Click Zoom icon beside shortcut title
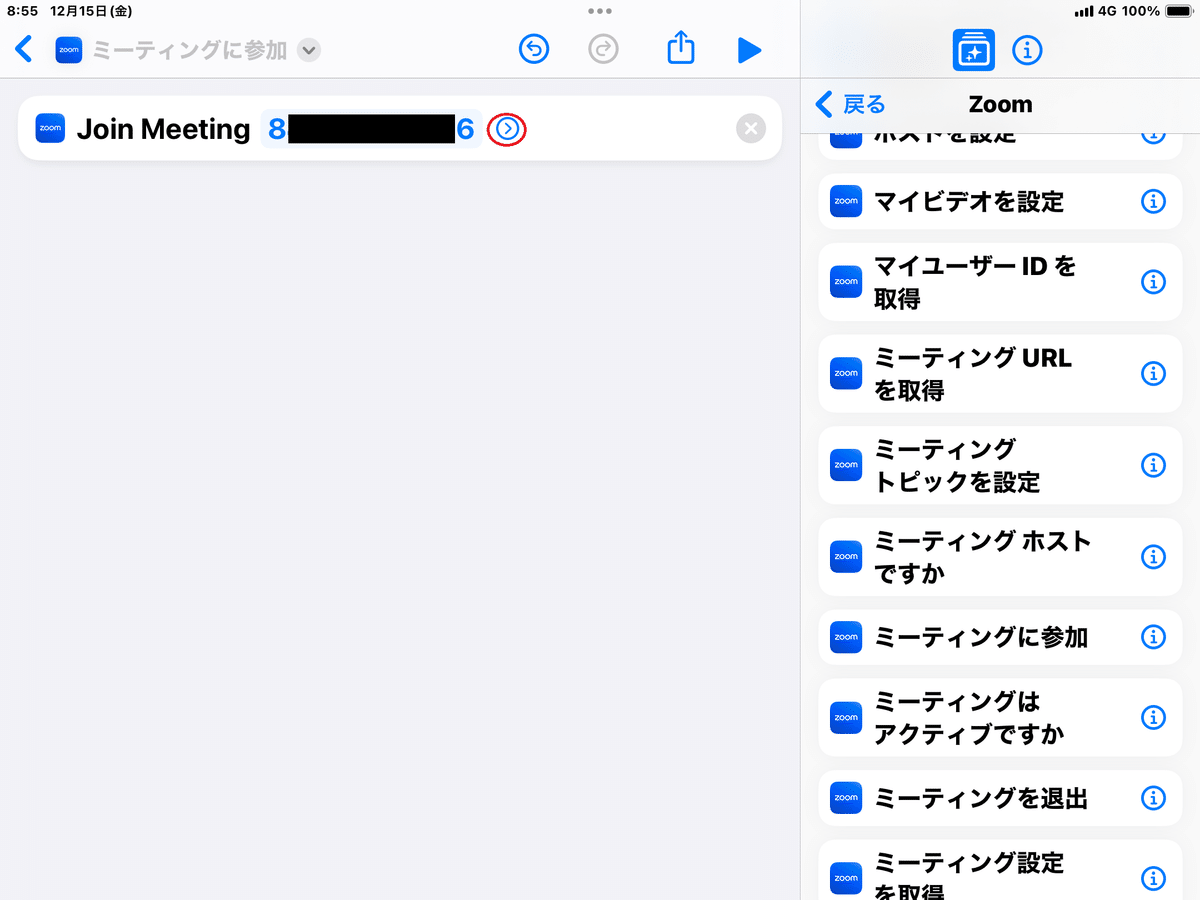 point(69,50)
